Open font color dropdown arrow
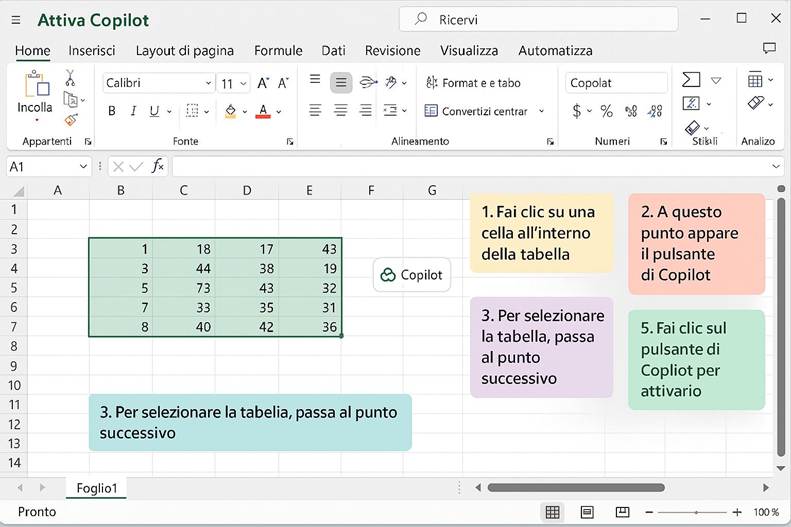The height and width of the screenshot is (527, 791). click(x=278, y=111)
